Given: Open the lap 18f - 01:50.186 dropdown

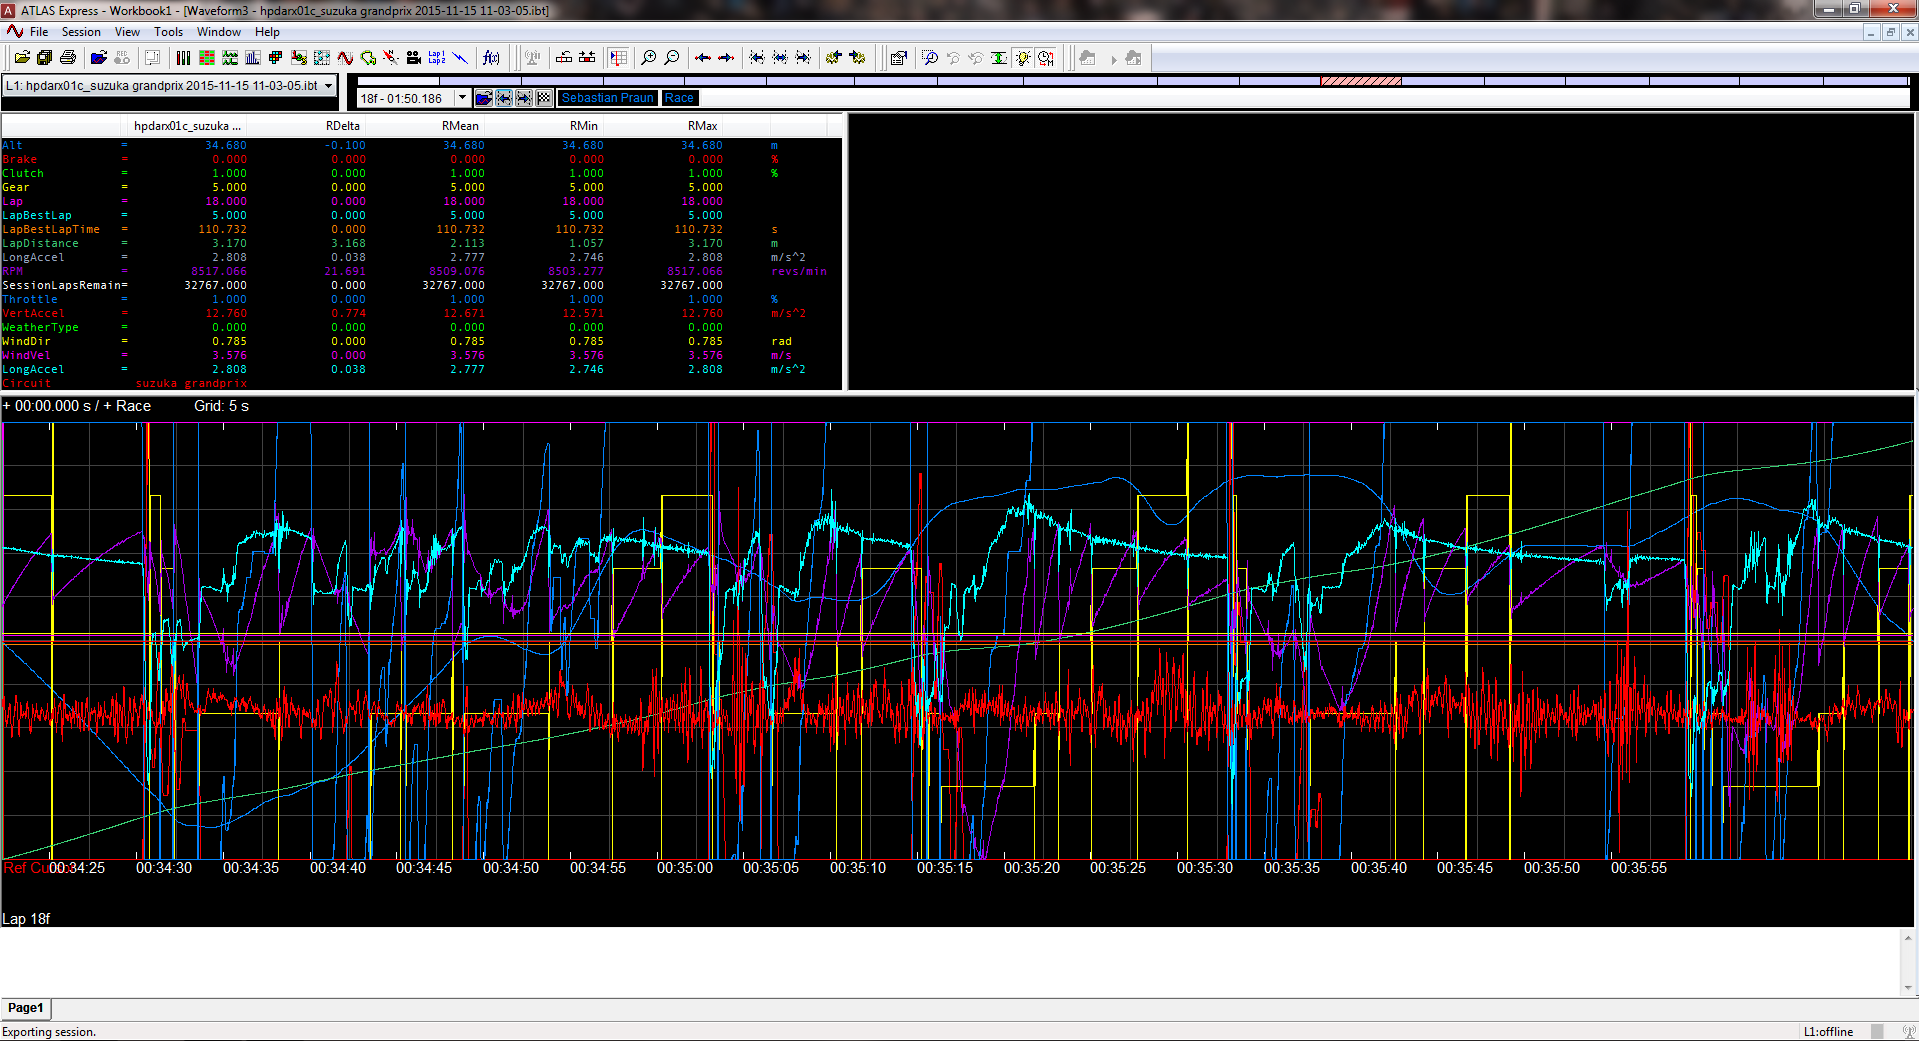Looking at the screenshot, I should (x=462, y=98).
